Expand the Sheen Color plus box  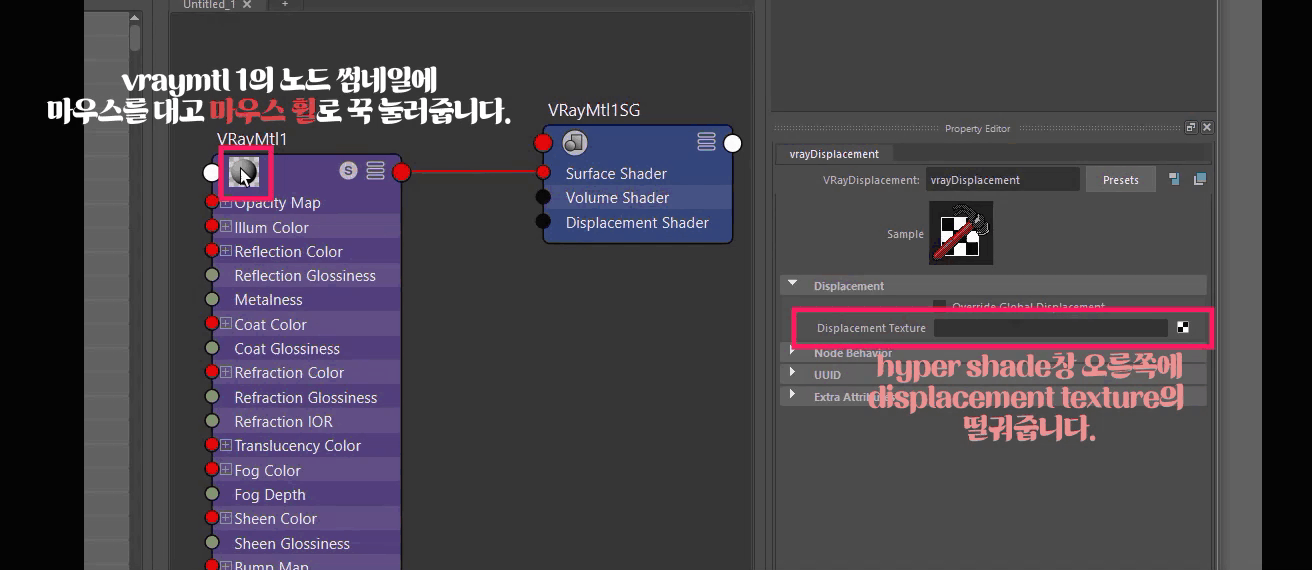pos(226,518)
